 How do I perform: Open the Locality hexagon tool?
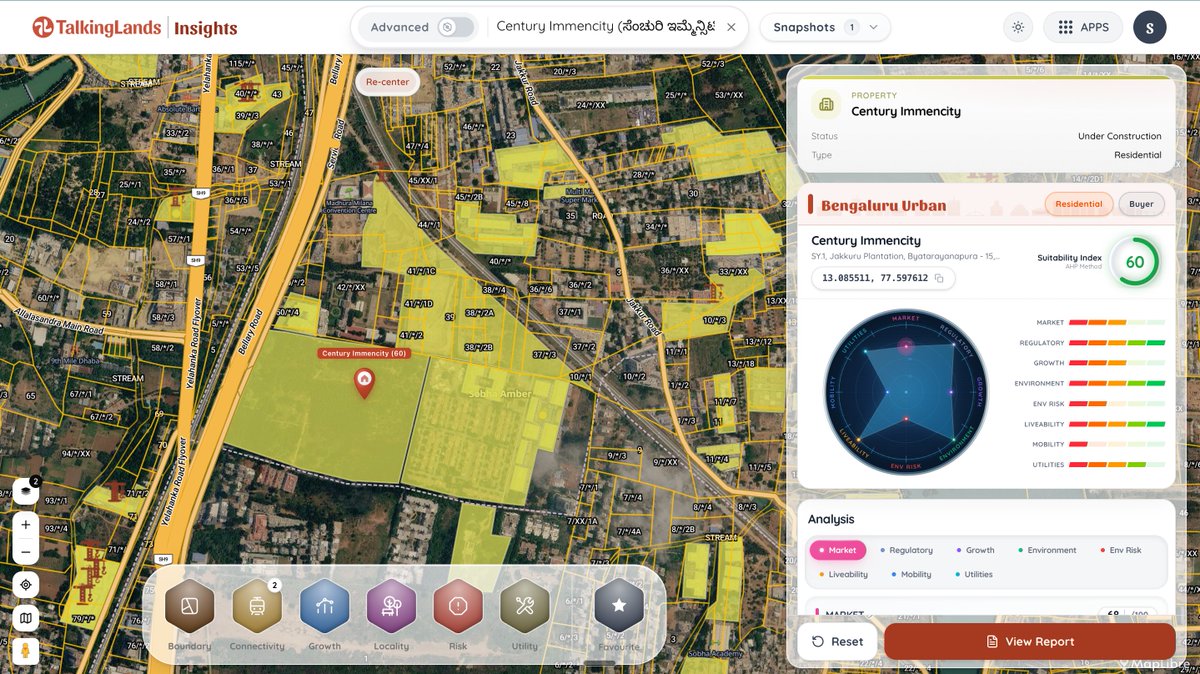391,607
